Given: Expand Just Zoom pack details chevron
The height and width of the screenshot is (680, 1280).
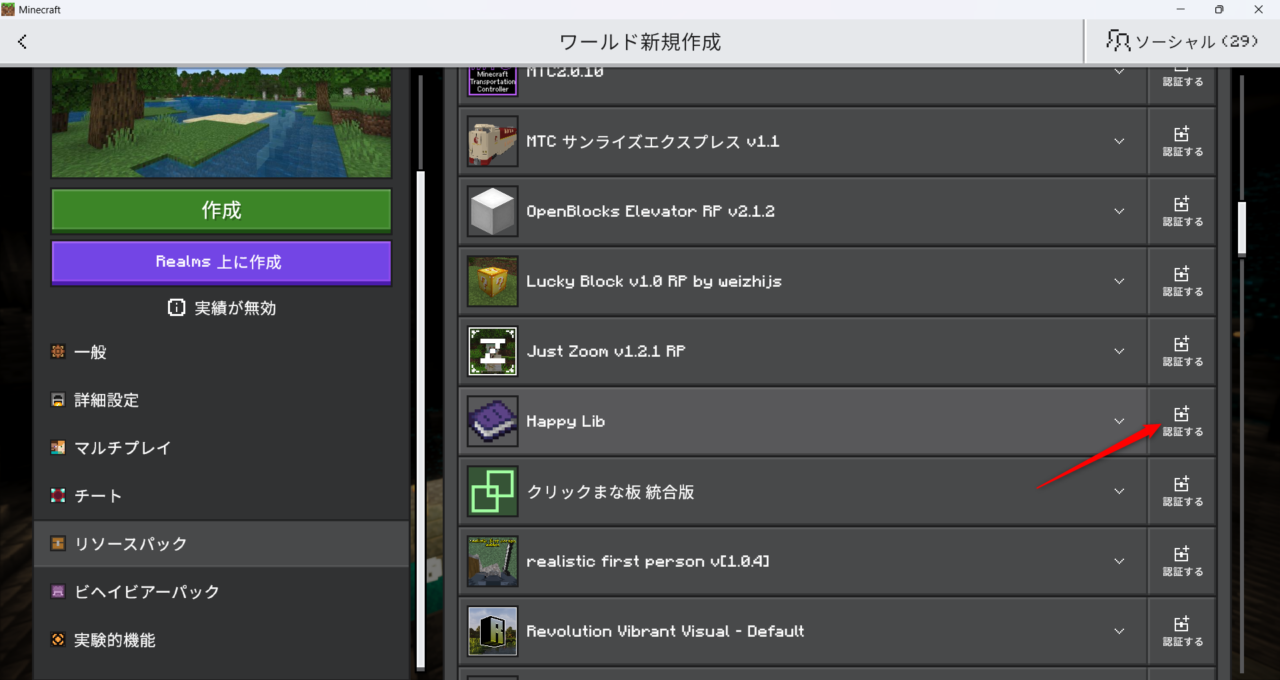Looking at the screenshot, I should [x=1119, y=351].
